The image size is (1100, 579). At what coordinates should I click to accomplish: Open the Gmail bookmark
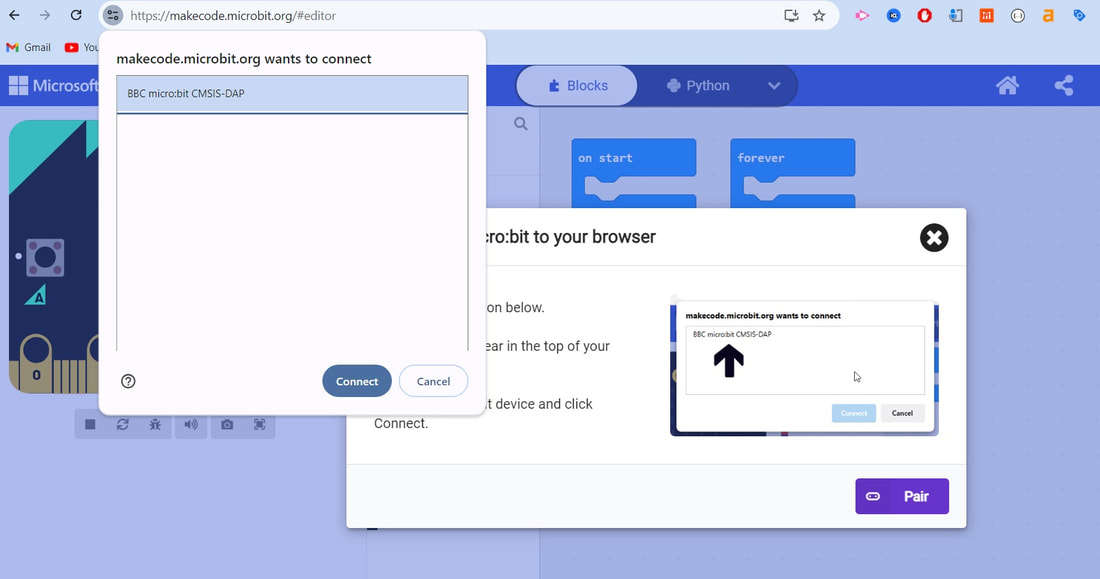pyautogui.click(x=29, y=47)
